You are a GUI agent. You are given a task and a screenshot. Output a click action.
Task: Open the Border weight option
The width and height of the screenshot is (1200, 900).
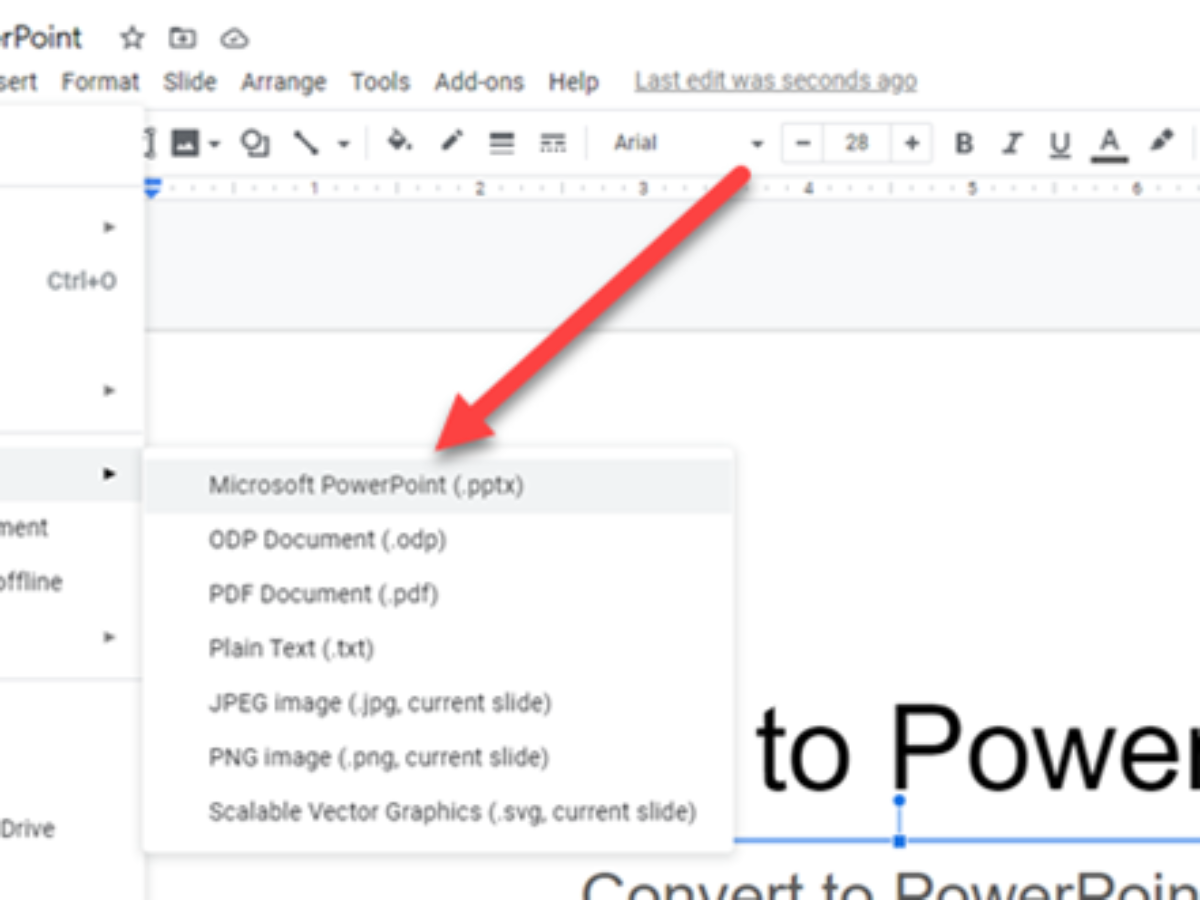coord(501,143)
